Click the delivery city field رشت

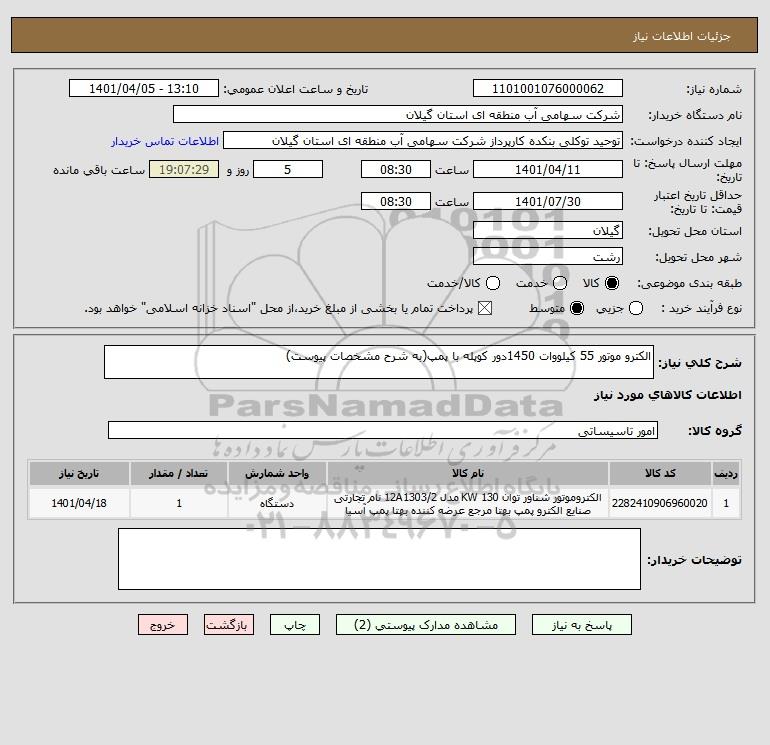(548, 256)
